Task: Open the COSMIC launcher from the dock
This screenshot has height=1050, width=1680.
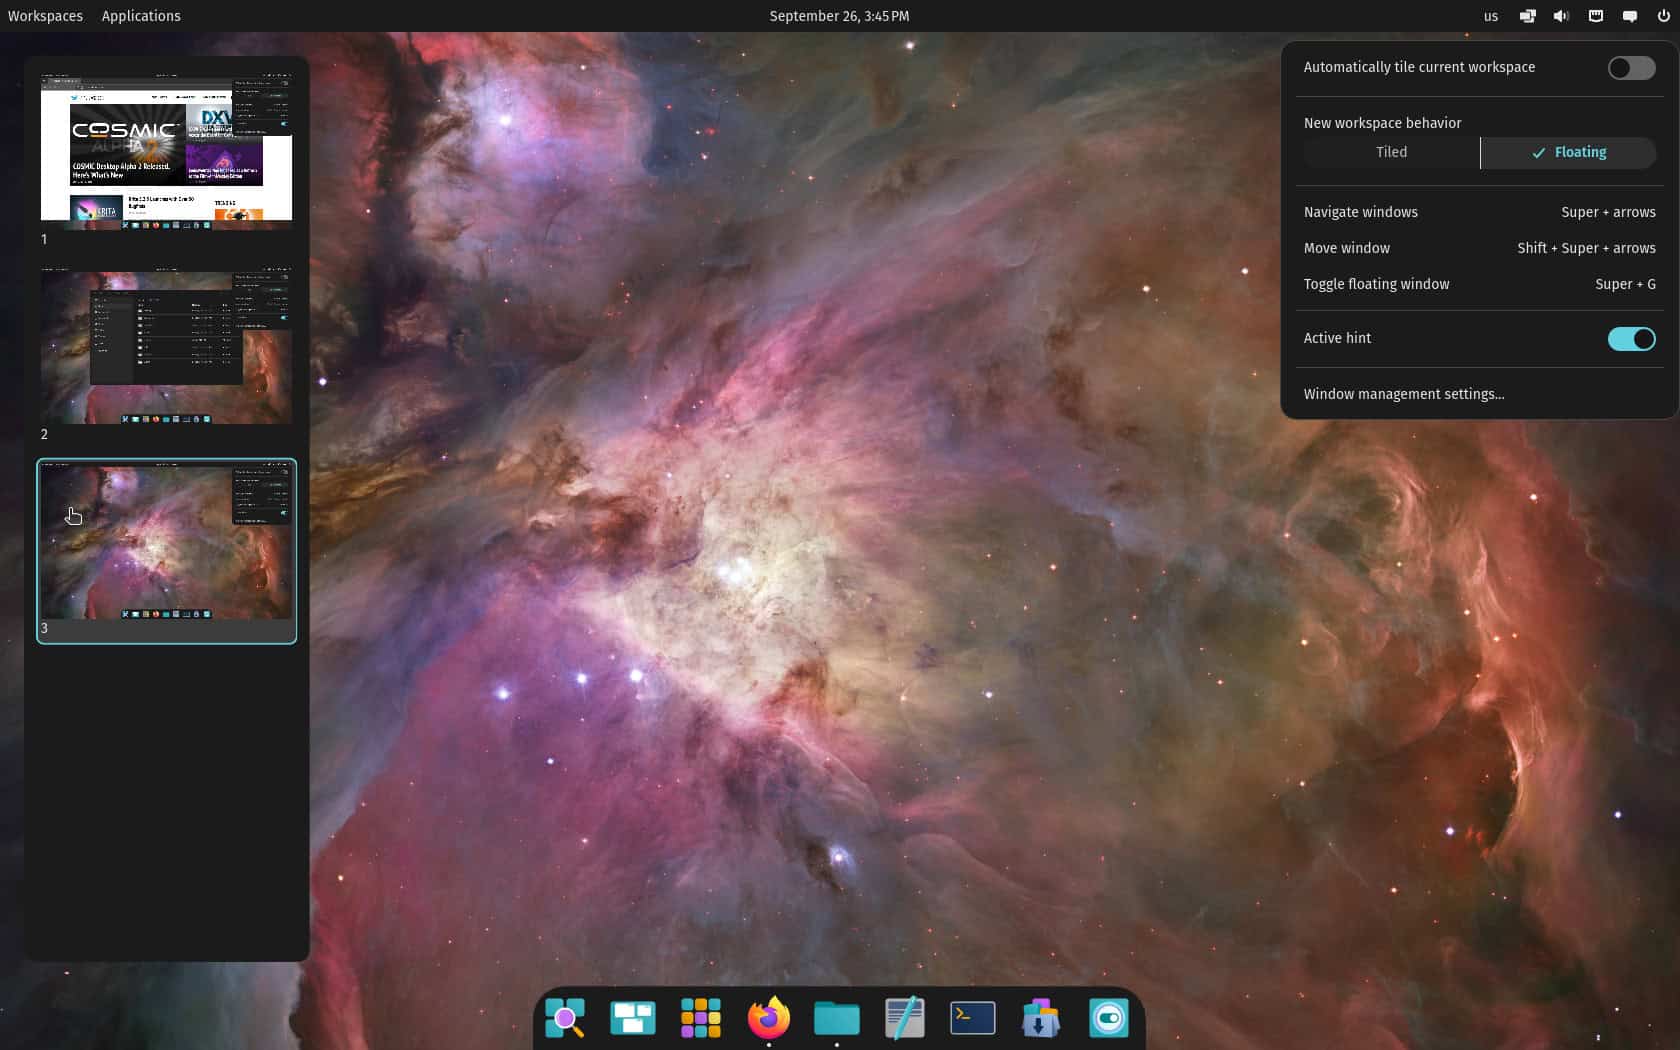Action: (566, 1018)
